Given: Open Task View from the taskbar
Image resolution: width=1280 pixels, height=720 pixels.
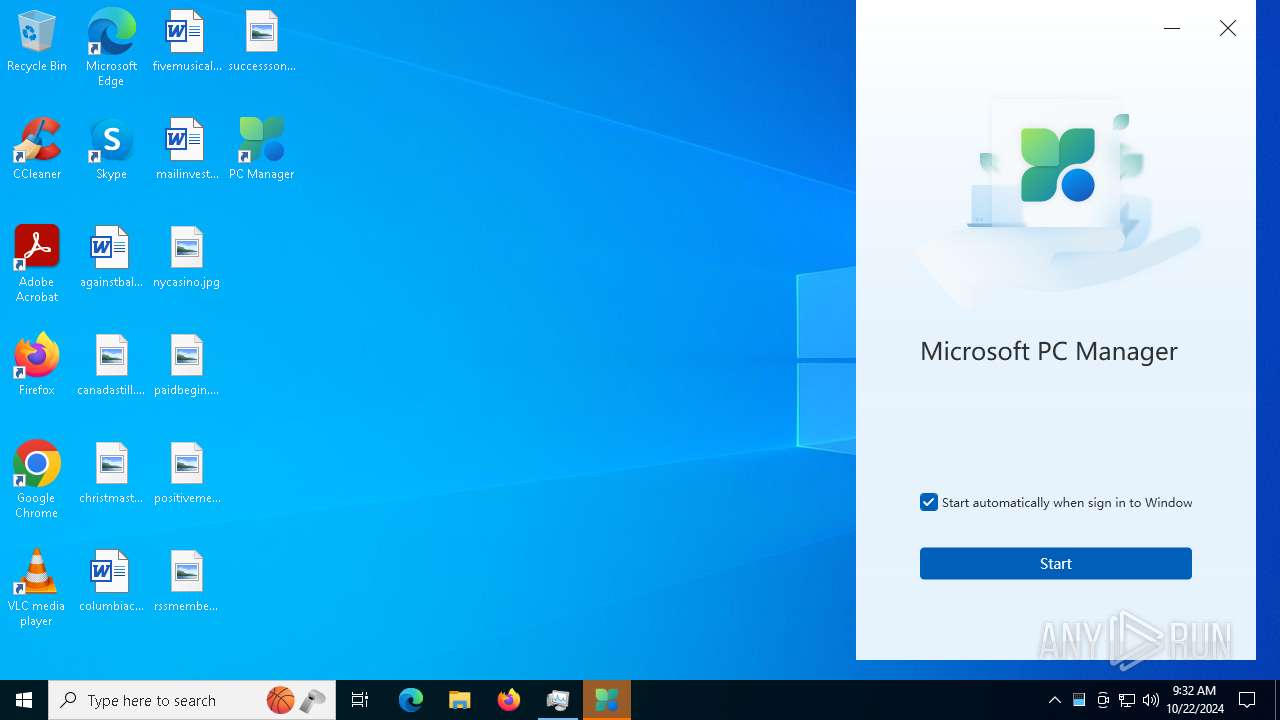Looking at the screenshot, I should tap(360, 700).
